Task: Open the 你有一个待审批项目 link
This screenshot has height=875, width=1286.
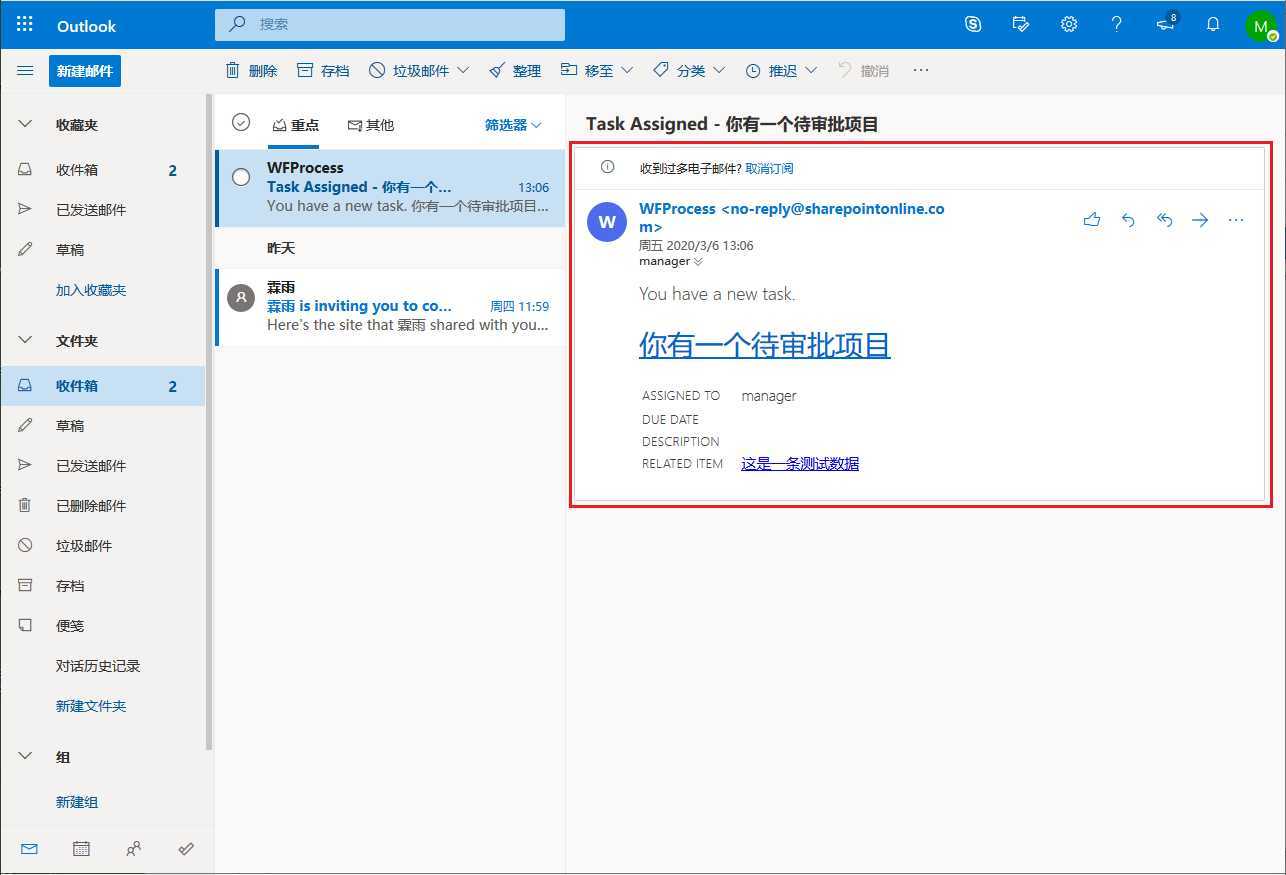Action: 765,345
